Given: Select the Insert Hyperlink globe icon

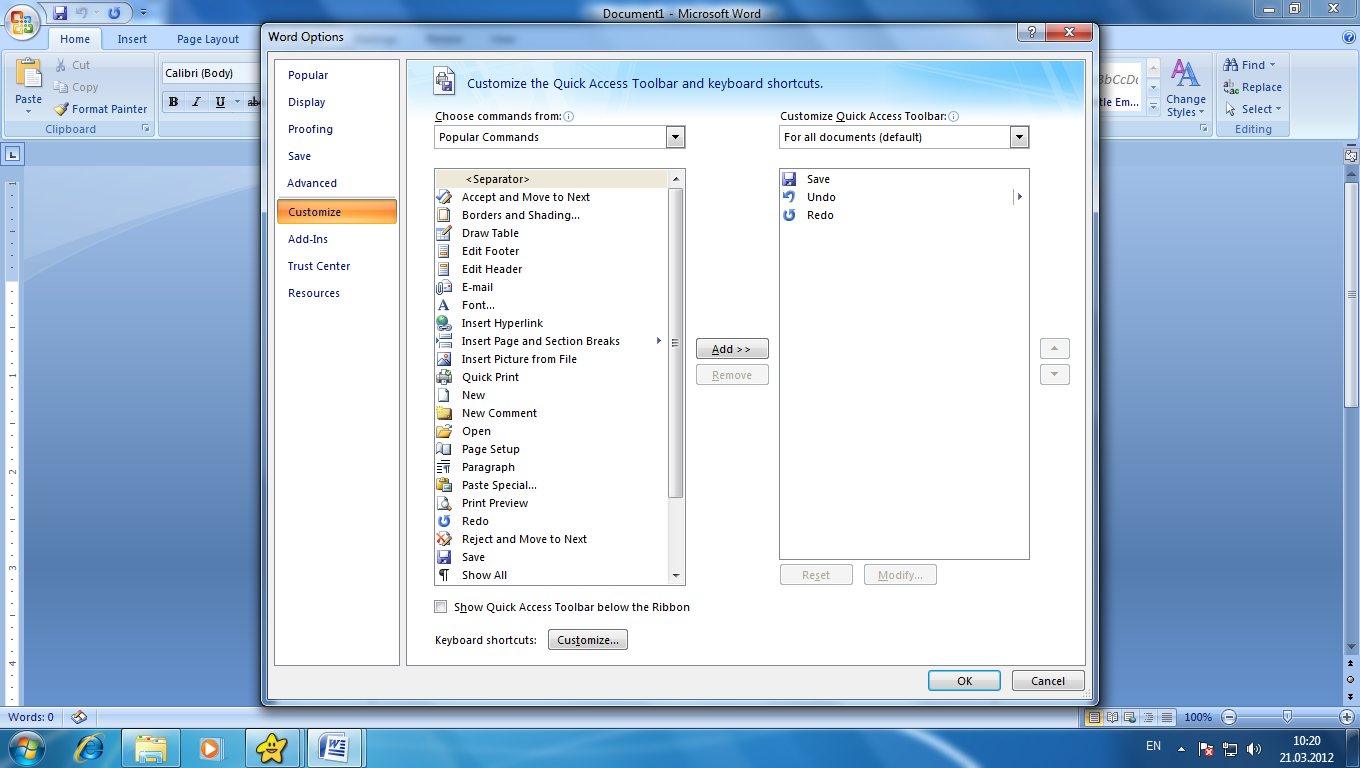Looking at the screenshot, I should pyautogui.click(x=444, y=323).
